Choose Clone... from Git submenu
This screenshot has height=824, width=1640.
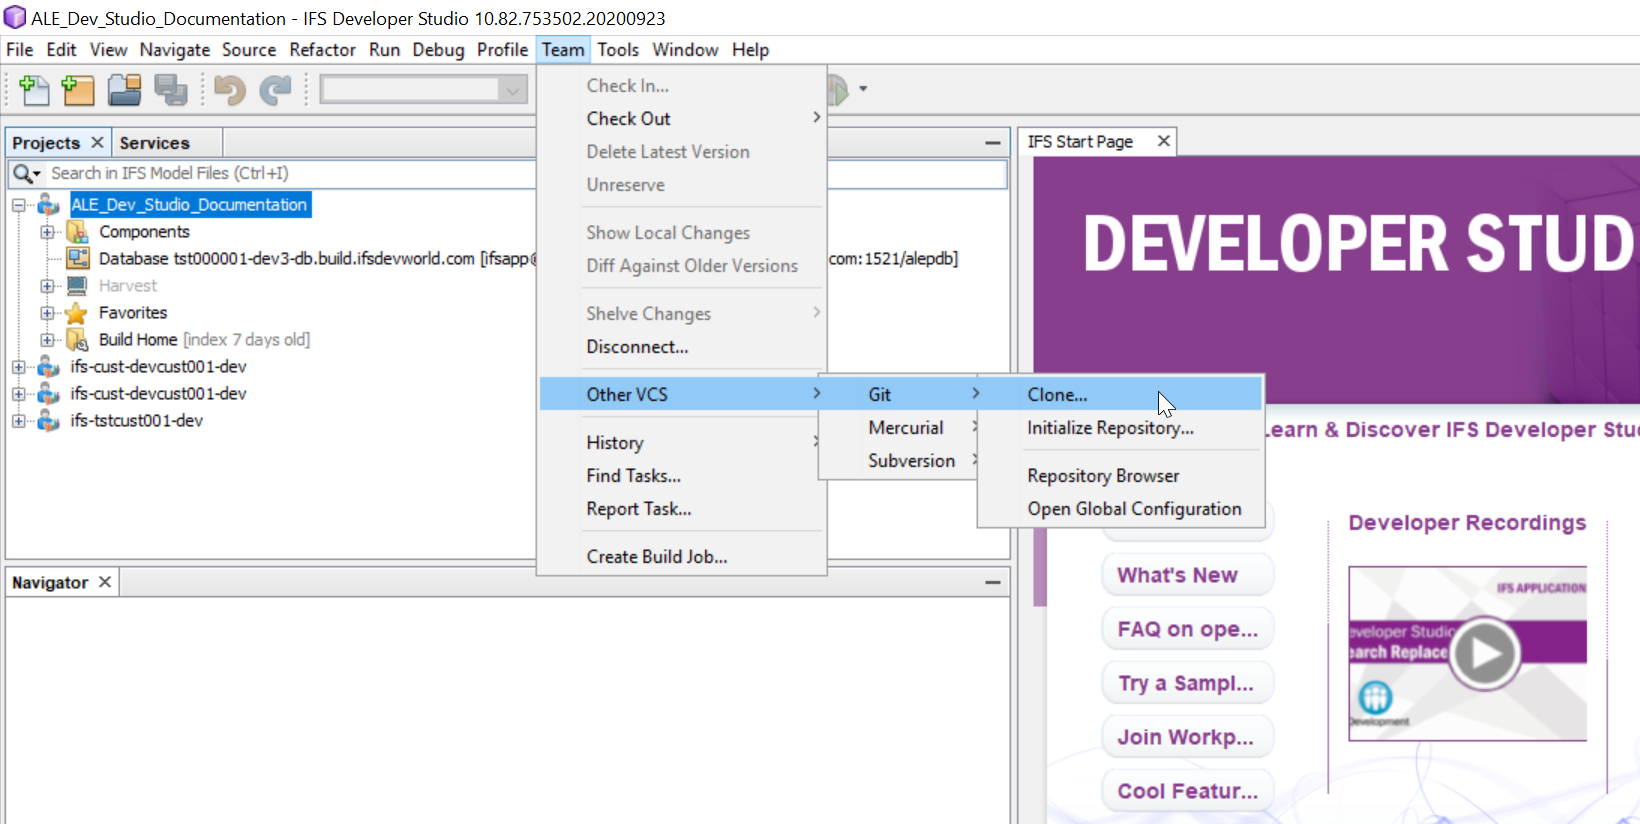click(x=1121, y=395)
